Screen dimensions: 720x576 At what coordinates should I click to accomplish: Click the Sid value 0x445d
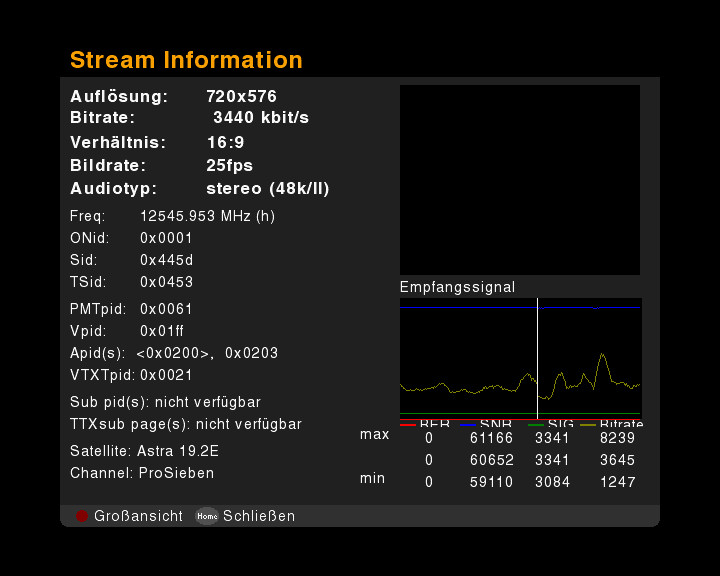tap(167, 260)
